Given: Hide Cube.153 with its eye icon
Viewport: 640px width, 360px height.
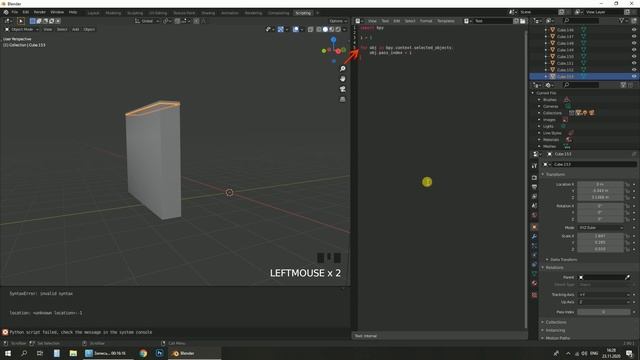Looking at the screenshot, I should point(634,76).
